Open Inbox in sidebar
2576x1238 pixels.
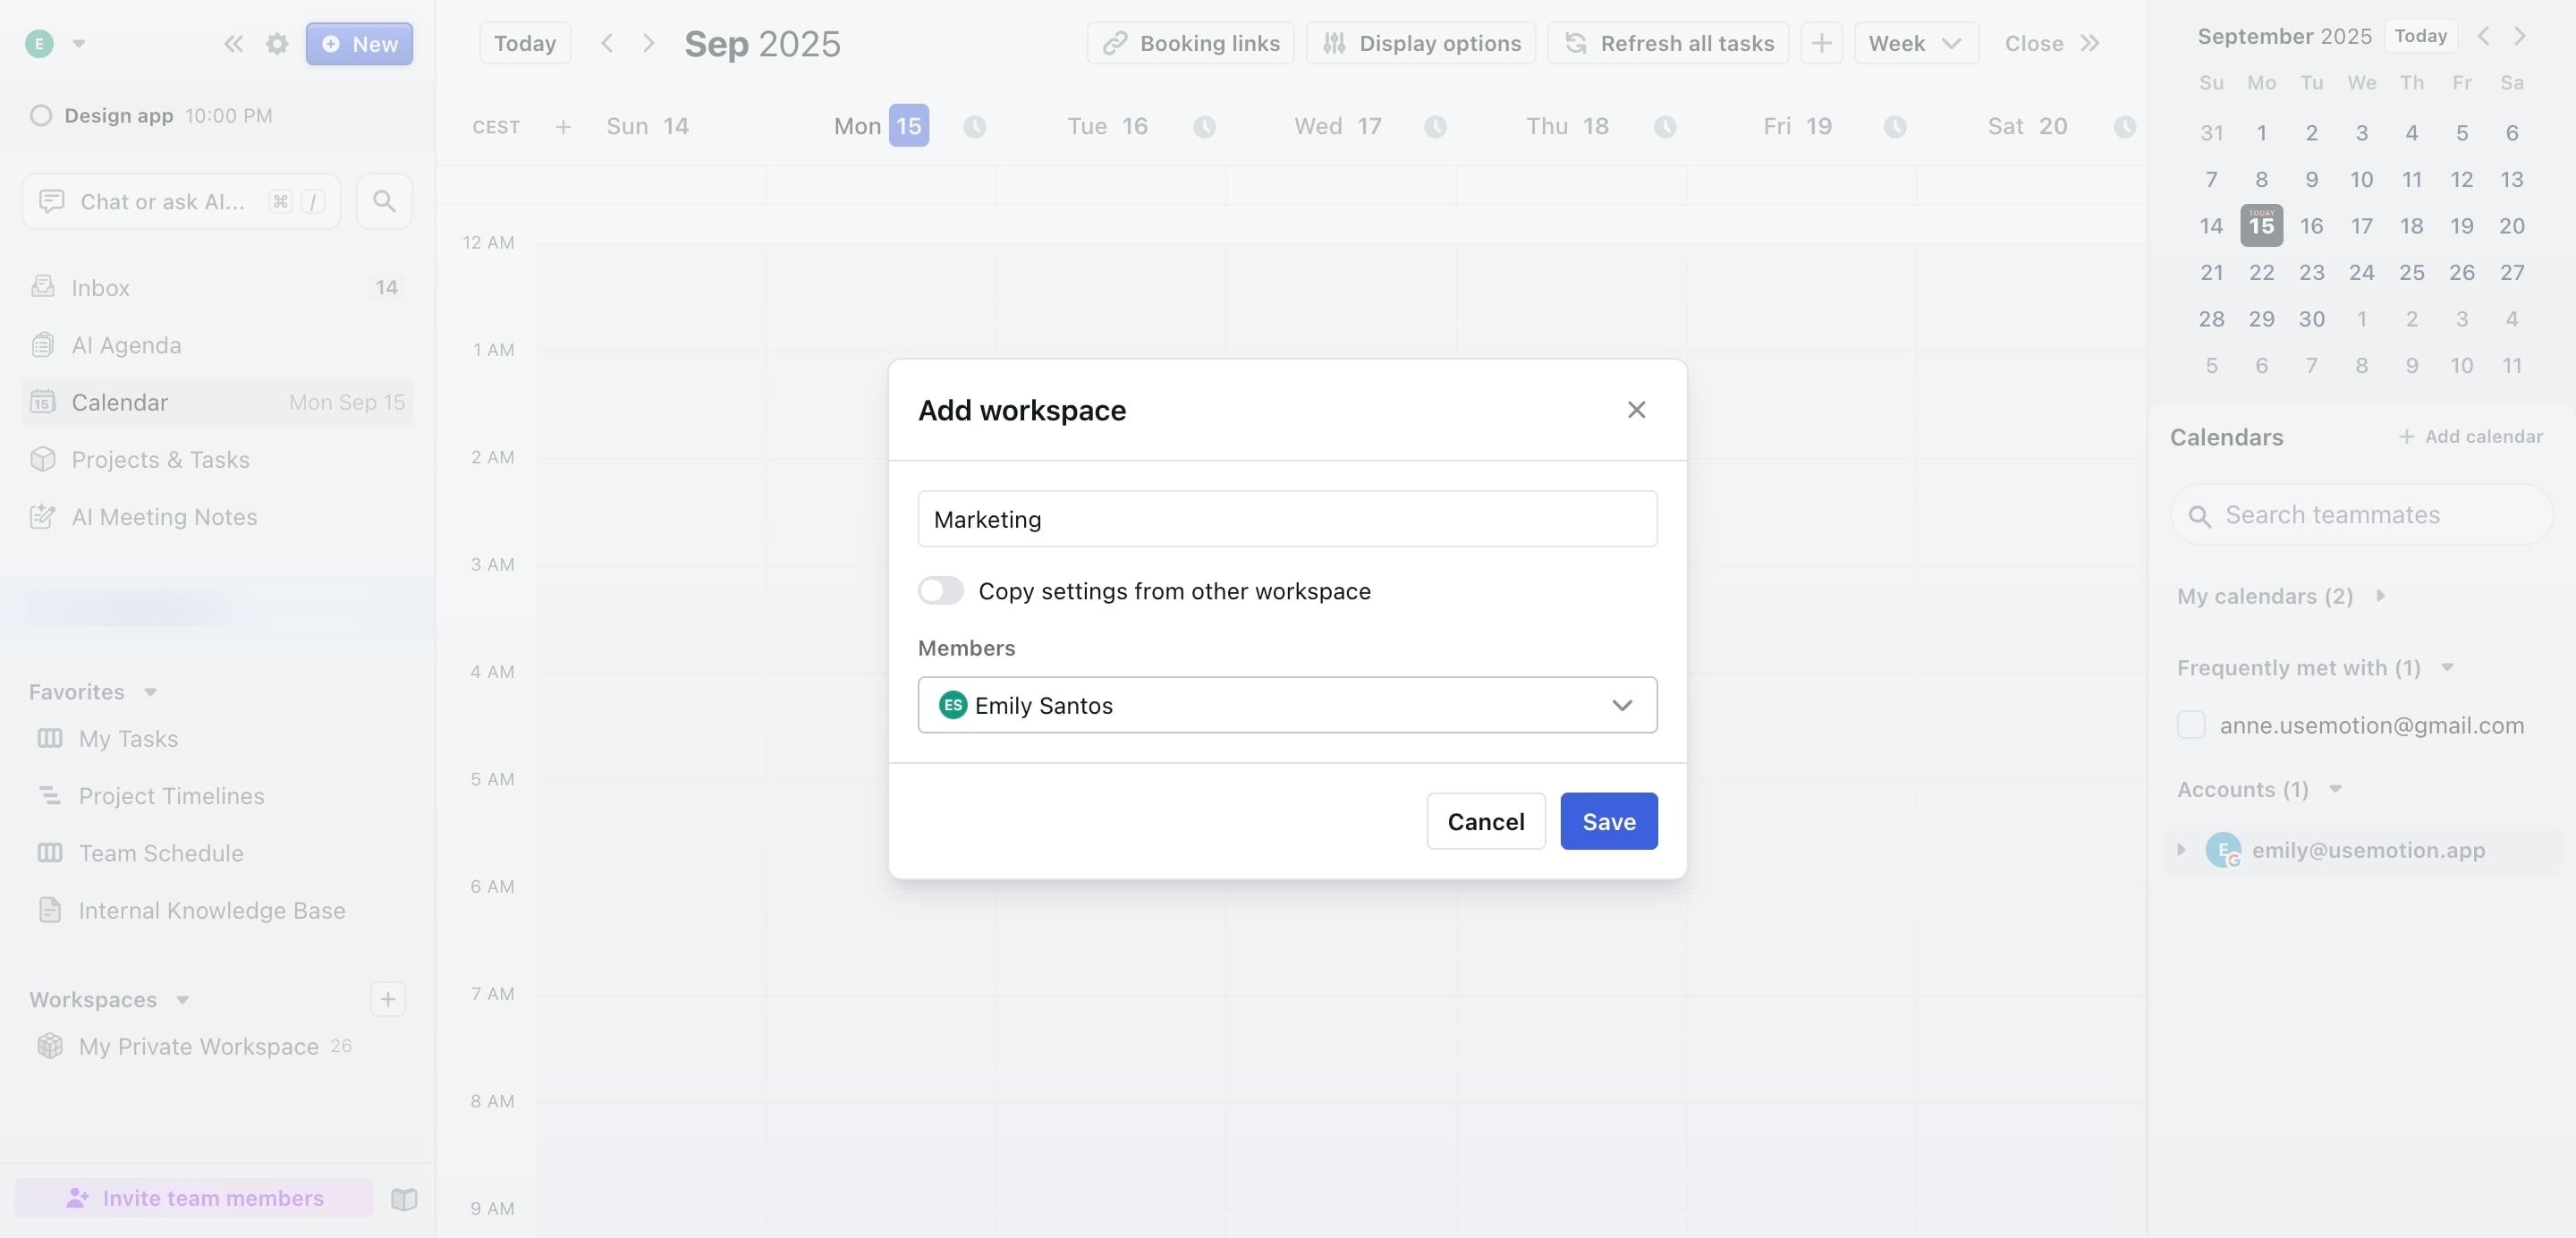click(x=217, y=288)
